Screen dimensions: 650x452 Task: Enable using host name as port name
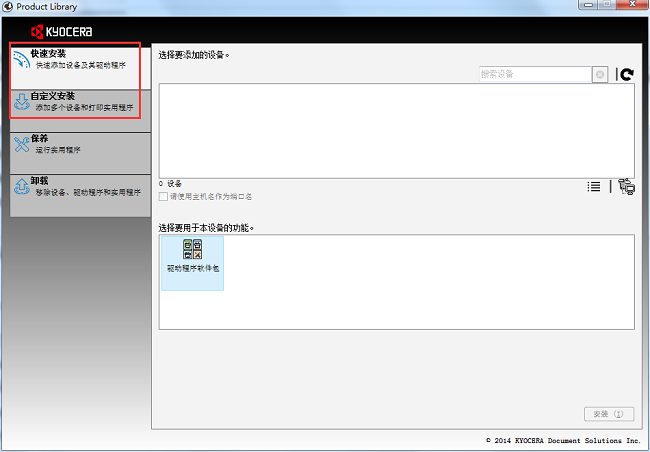point(163,197)
